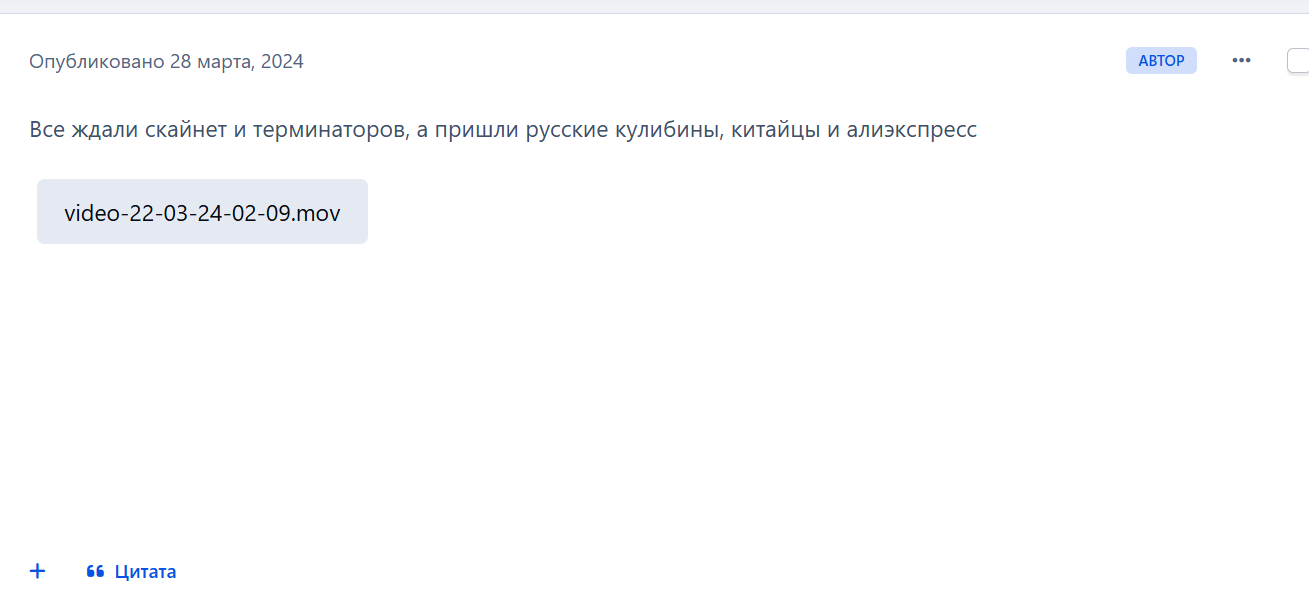Click the .mov extension of the attachment name
1309x601 pixels.
[x=316, y=213]
